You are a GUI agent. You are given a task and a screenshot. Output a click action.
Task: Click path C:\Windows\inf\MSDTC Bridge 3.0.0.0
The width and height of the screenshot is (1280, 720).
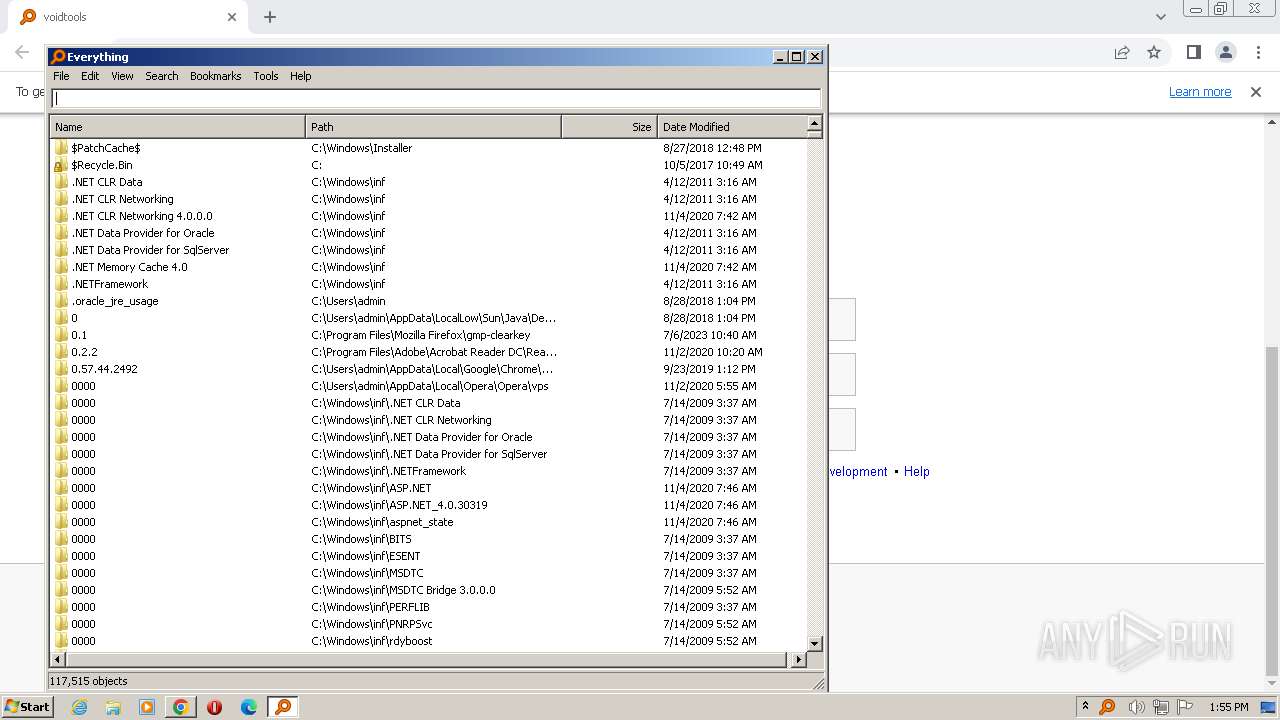tap(403, 590)
